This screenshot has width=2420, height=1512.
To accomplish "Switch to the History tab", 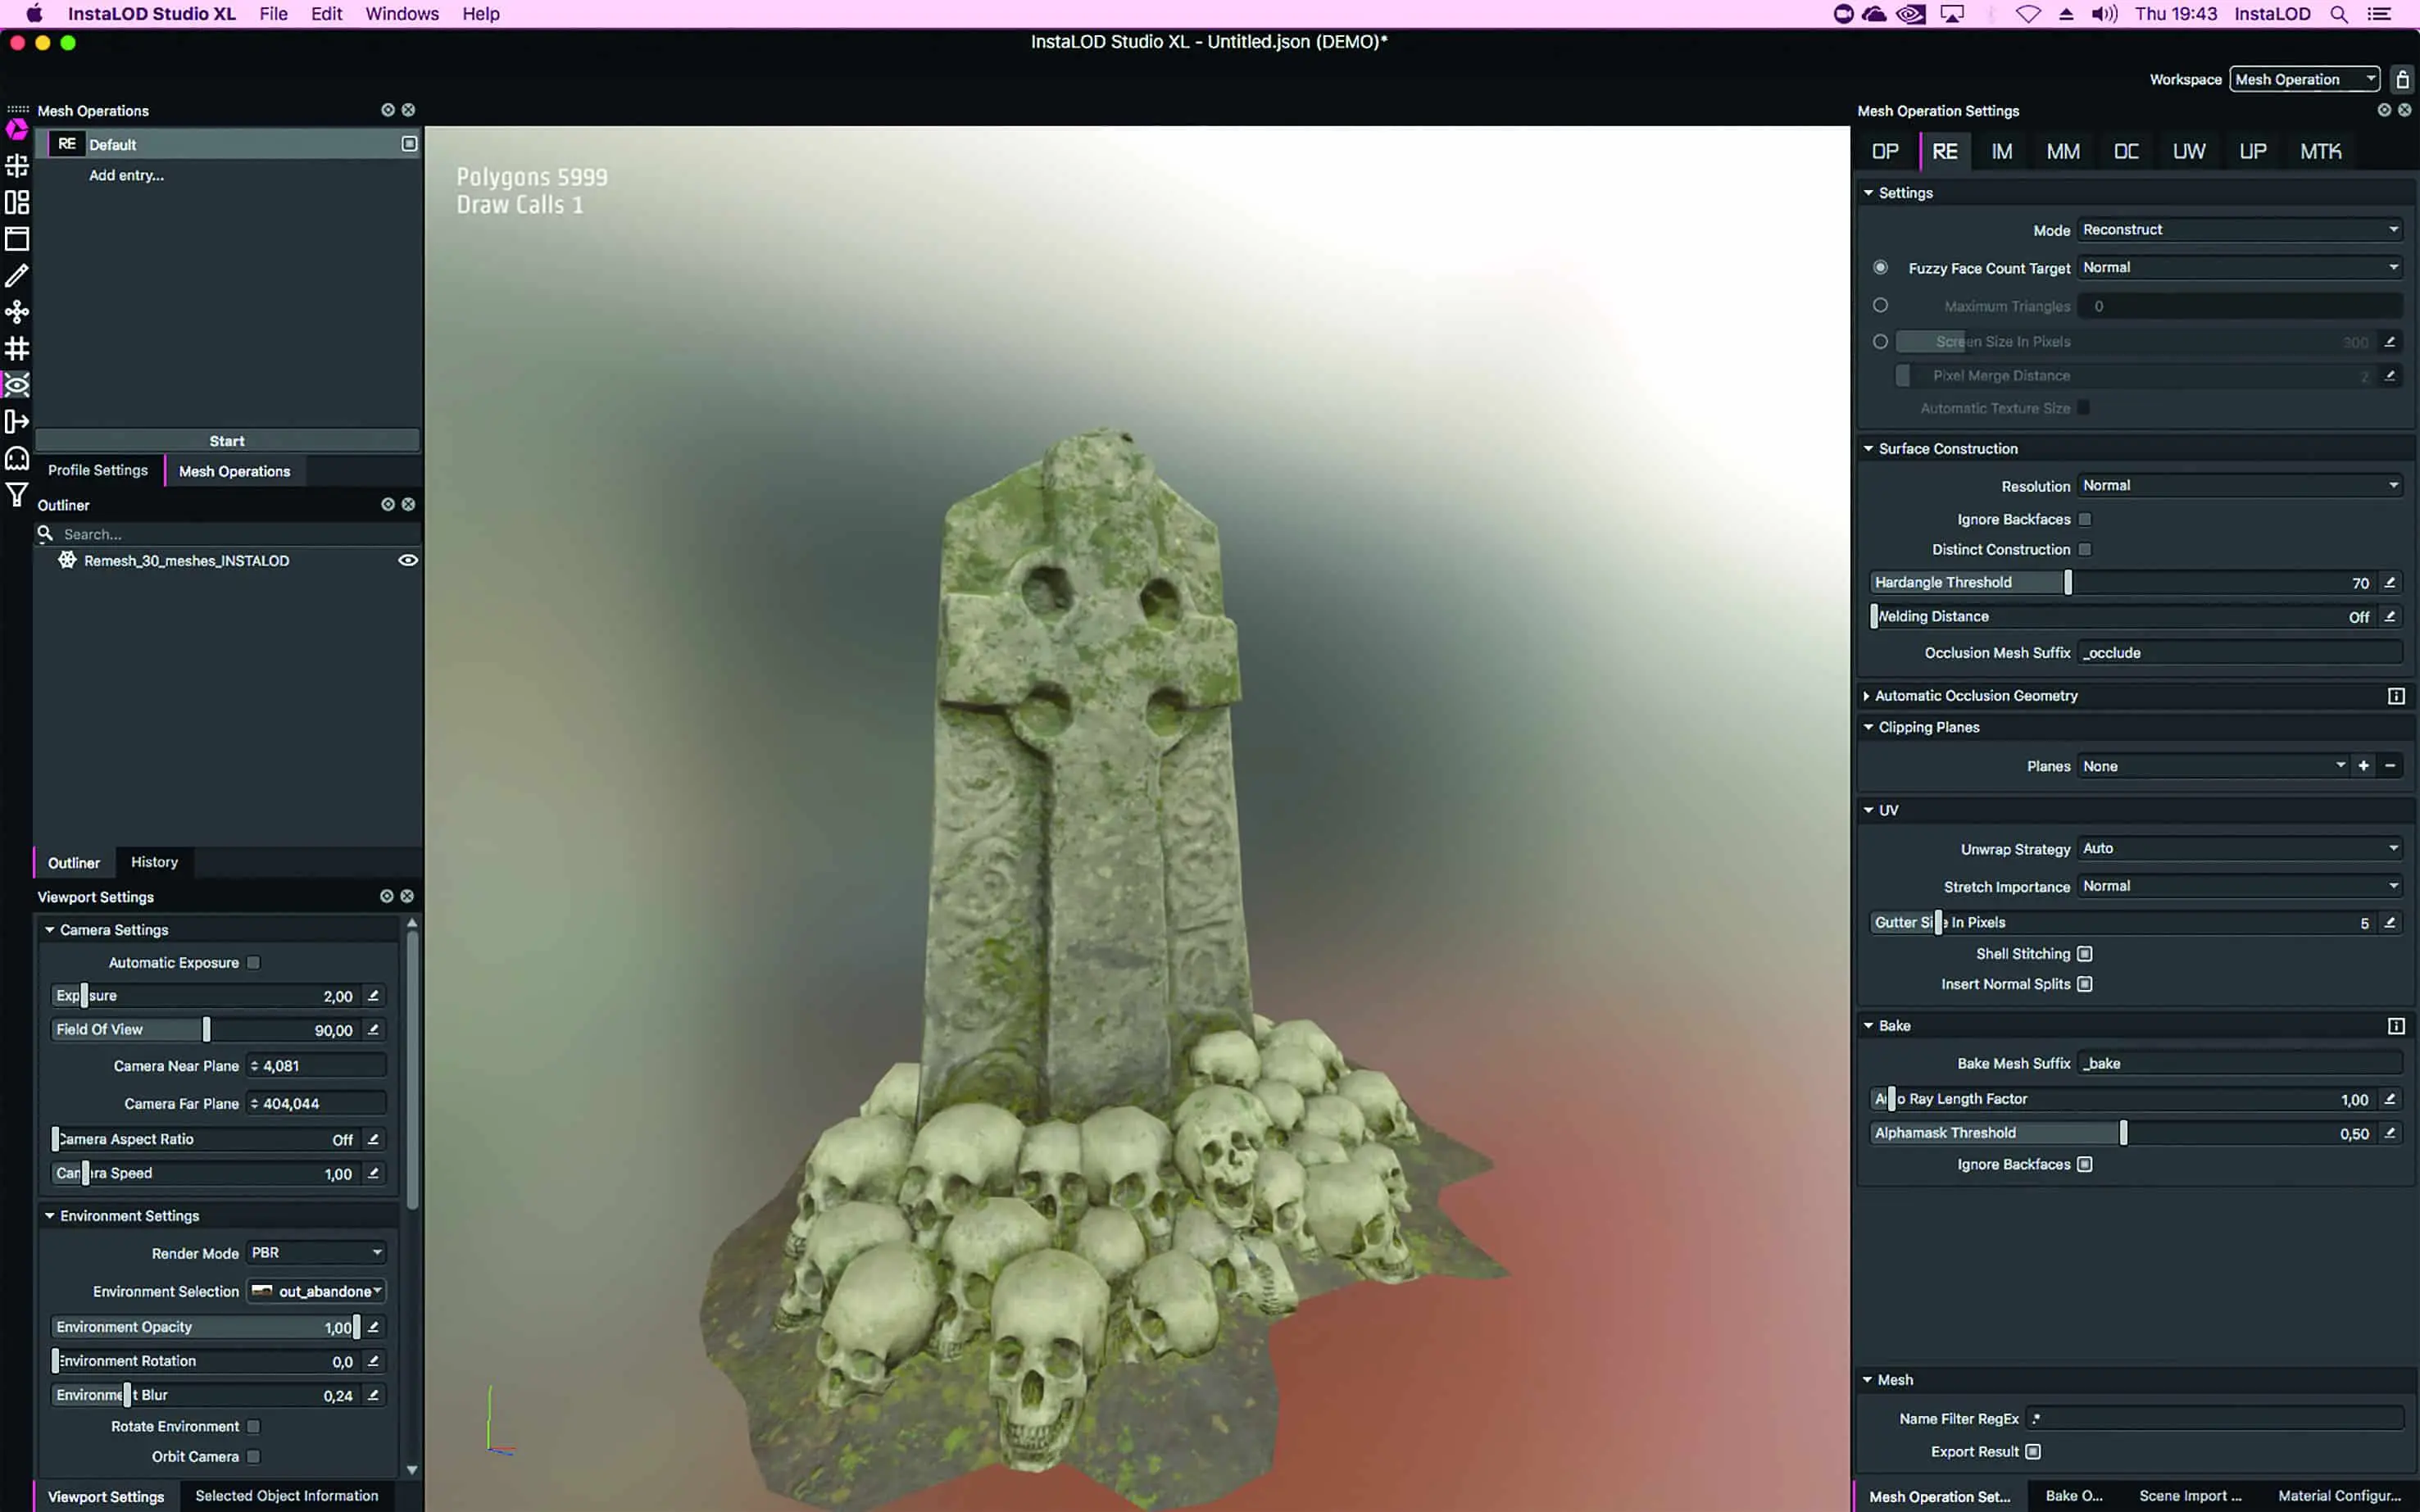I will [x=154, y=862].
